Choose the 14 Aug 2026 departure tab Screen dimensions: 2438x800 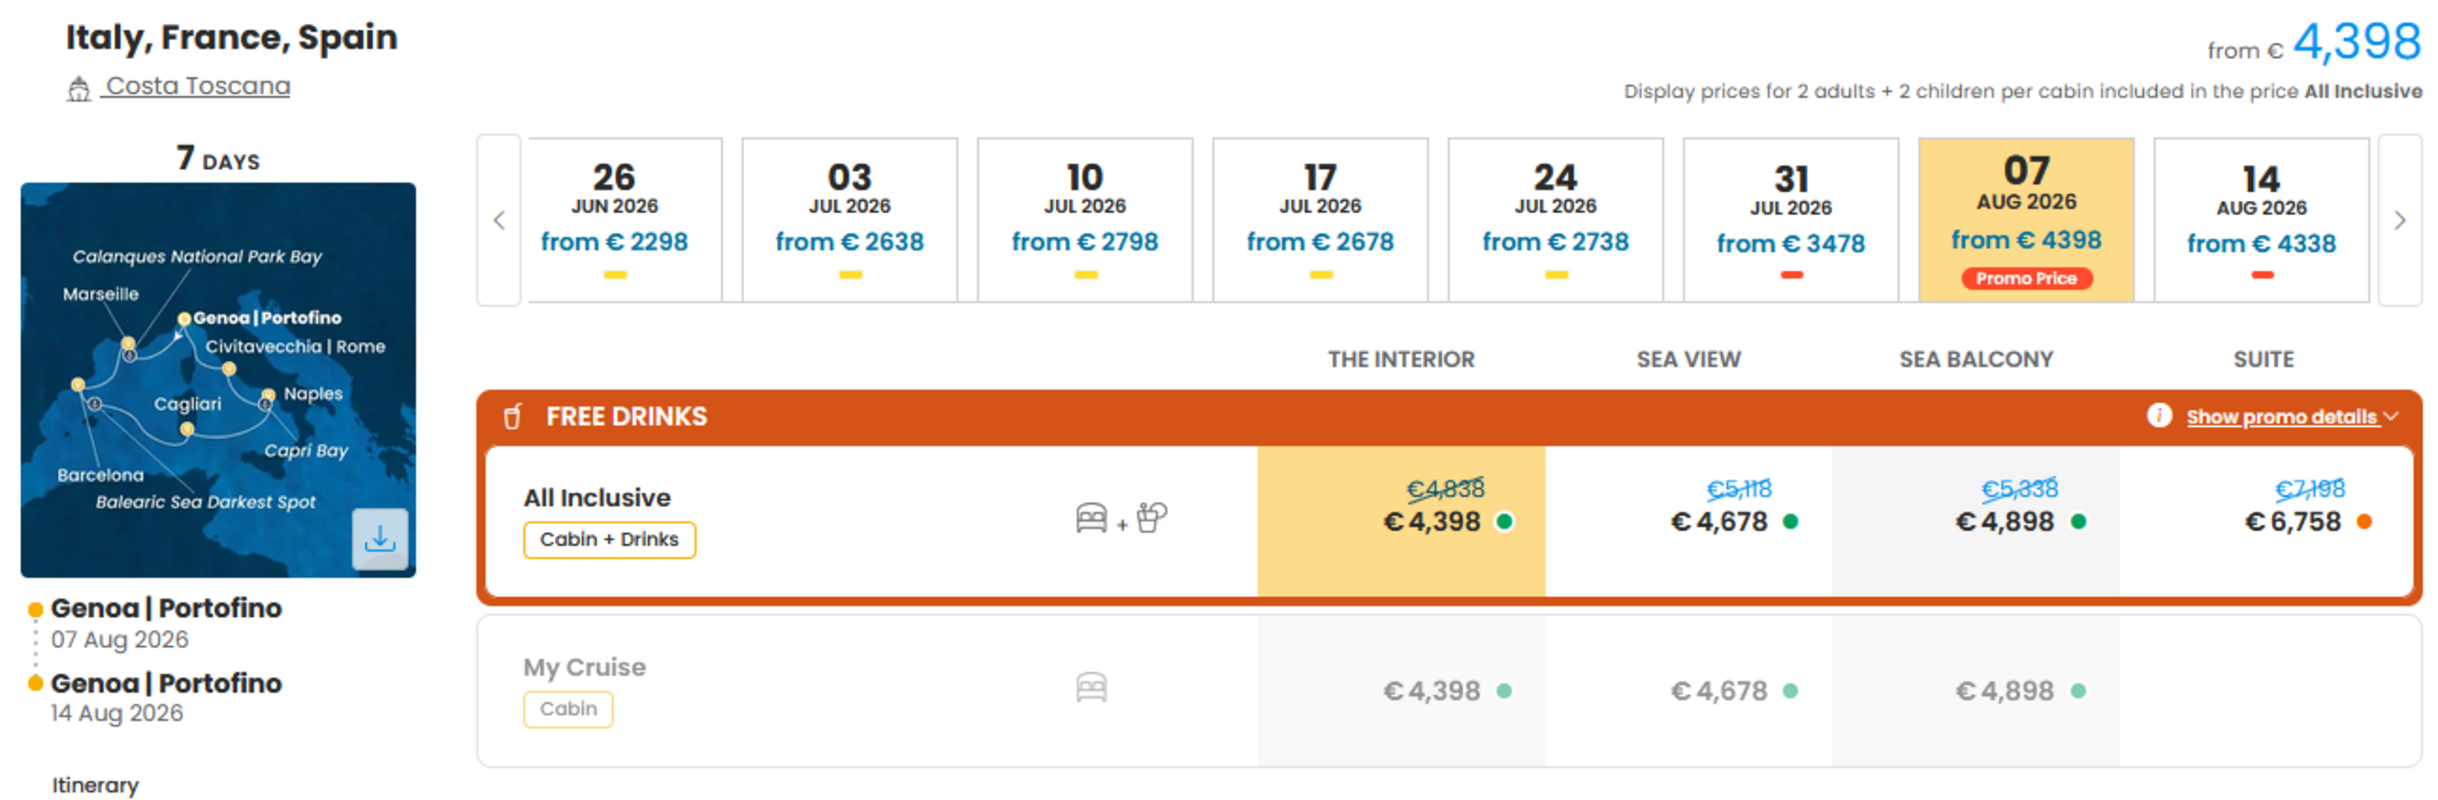[2261, 220]
